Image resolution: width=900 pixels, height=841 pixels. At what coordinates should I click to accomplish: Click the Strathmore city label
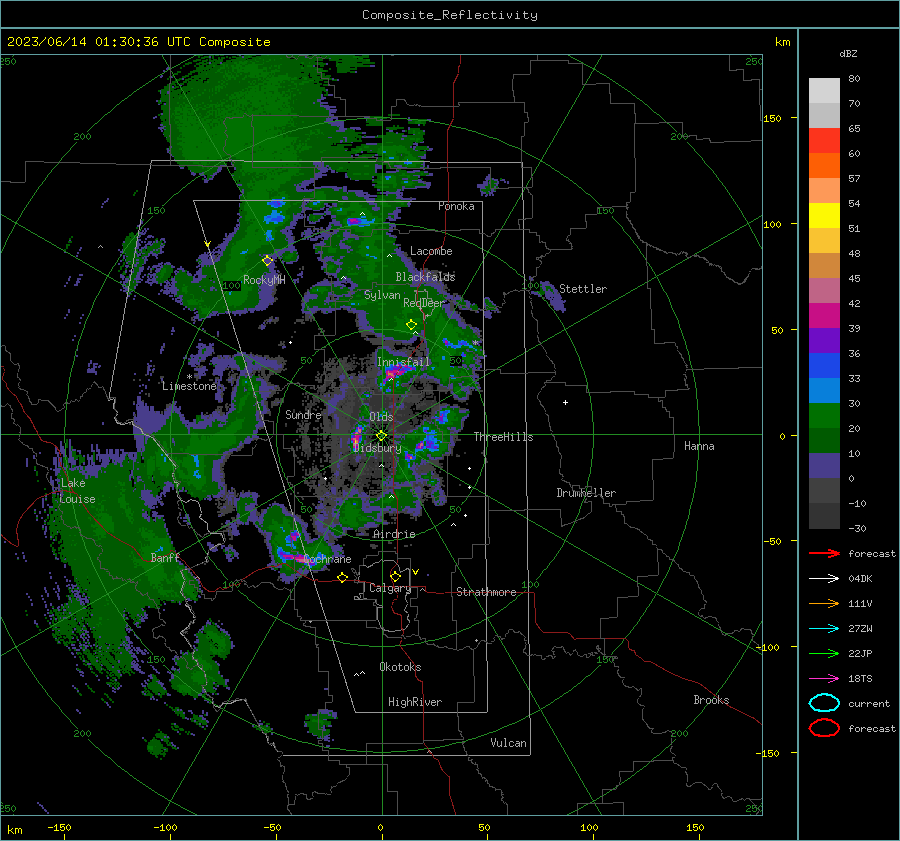pos(486,592)
